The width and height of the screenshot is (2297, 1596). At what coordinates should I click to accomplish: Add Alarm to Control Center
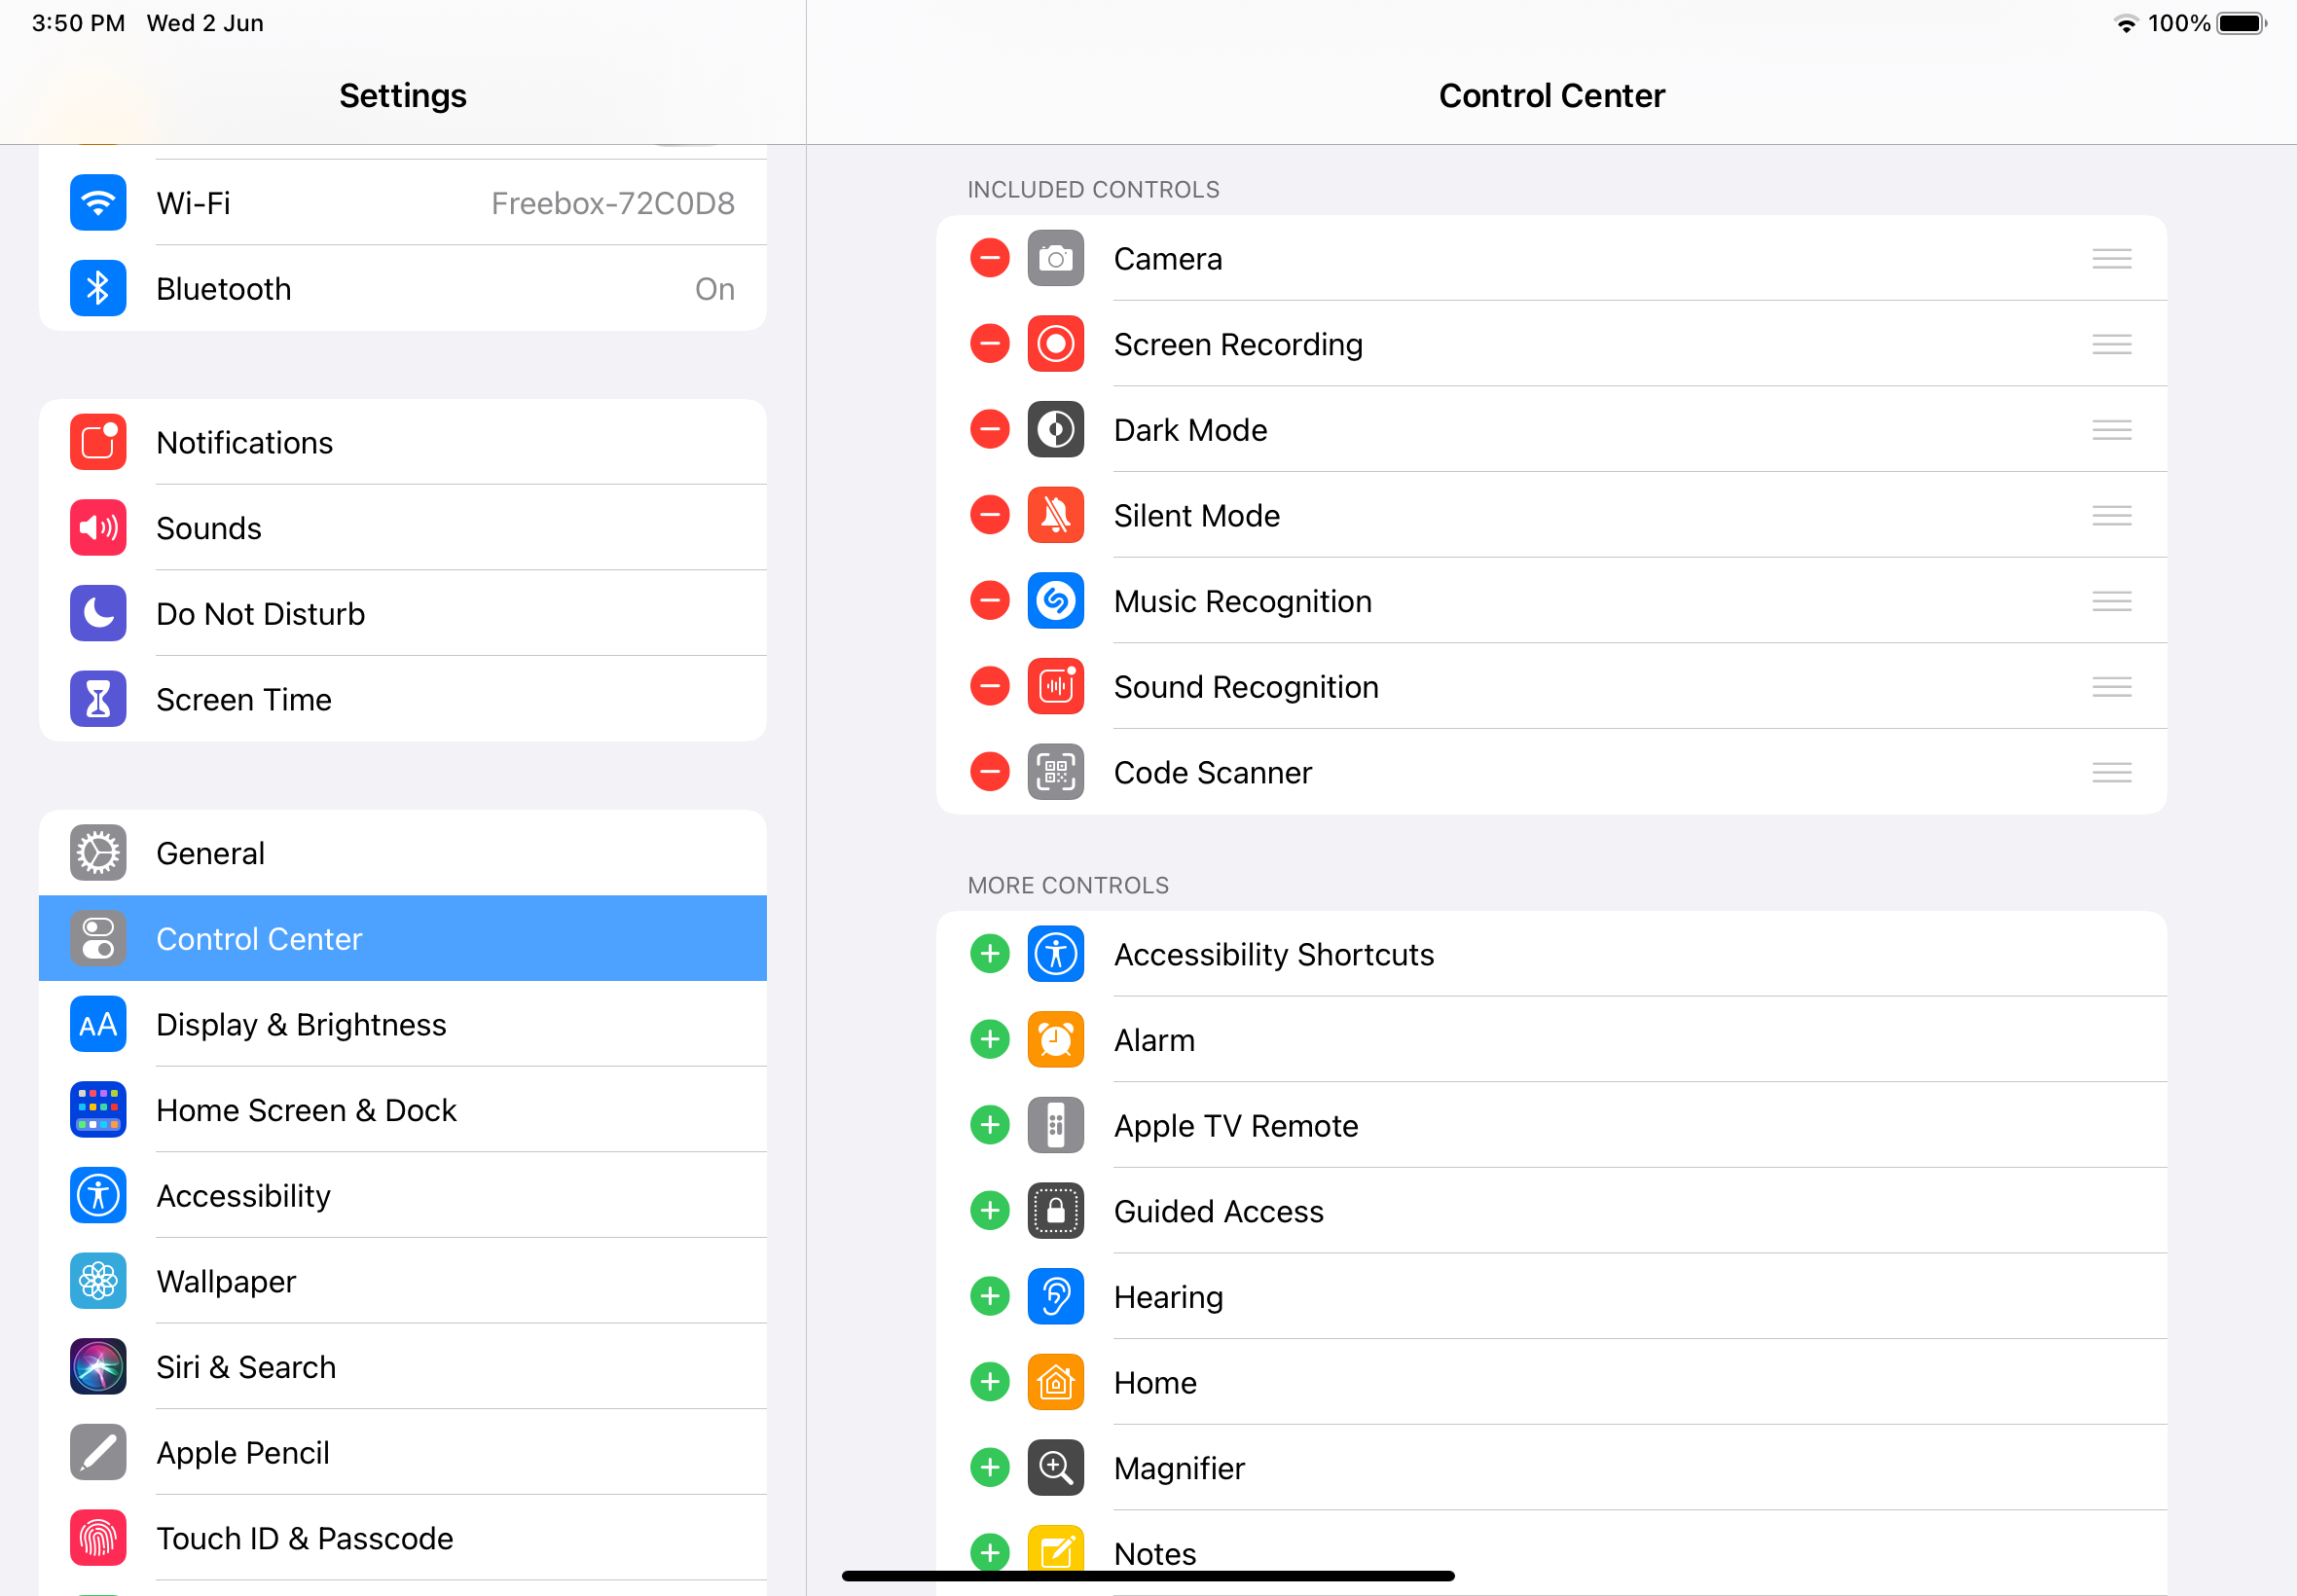(989, 1039)
